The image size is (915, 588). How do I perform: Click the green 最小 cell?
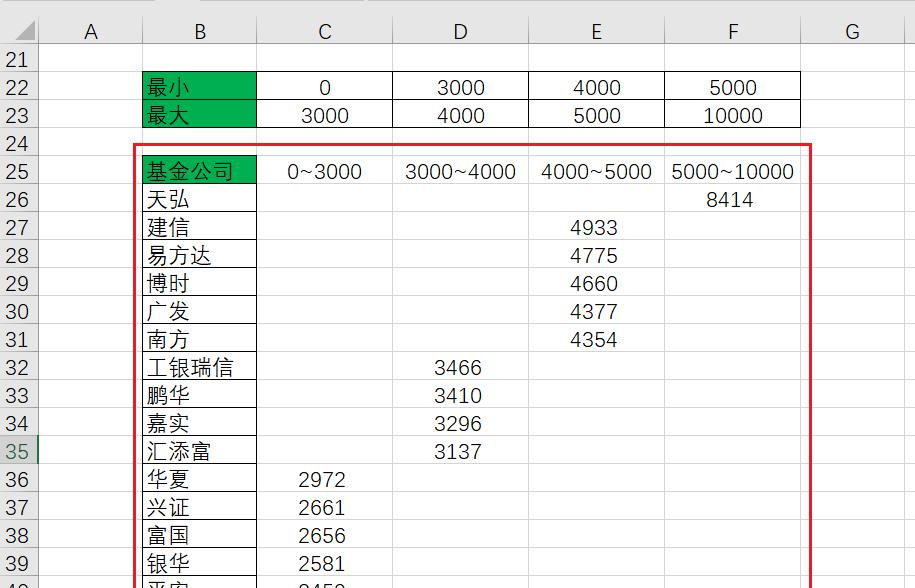point(200,86)
